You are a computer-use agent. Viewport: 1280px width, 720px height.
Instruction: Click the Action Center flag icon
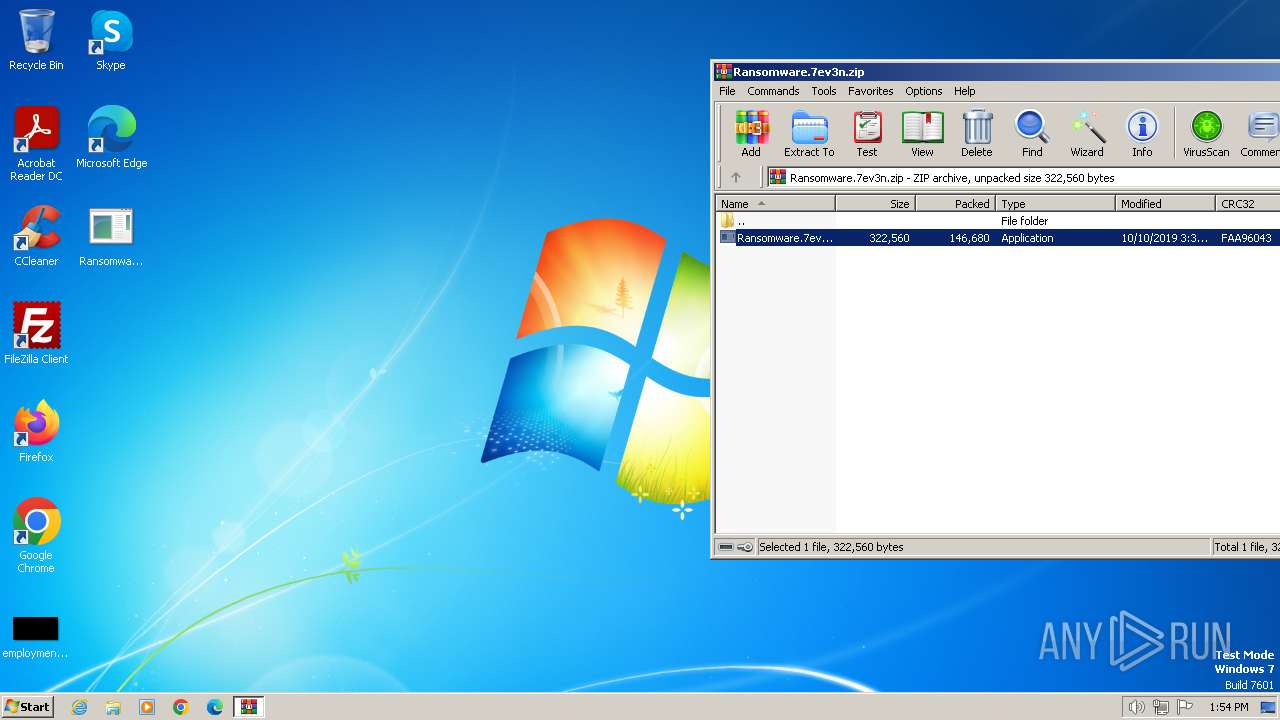pyautogui.click(x=1185, y=707)
